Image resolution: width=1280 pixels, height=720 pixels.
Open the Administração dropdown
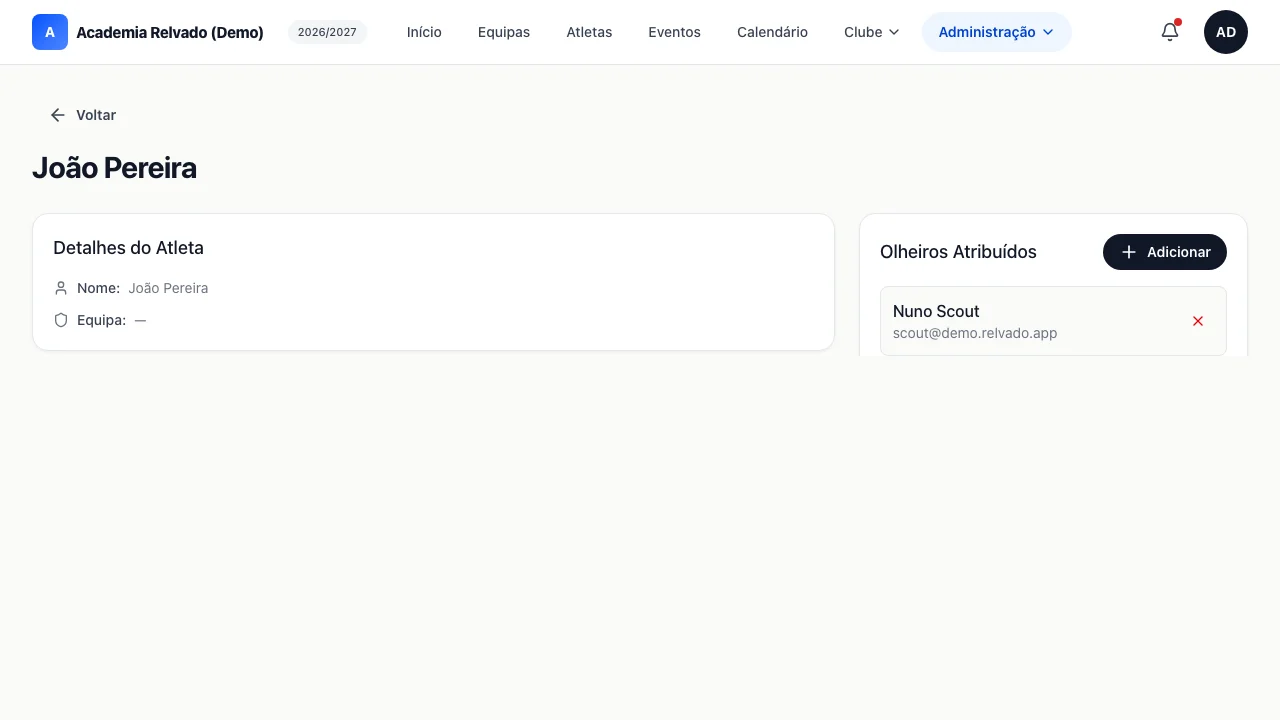tap(996, 32)
